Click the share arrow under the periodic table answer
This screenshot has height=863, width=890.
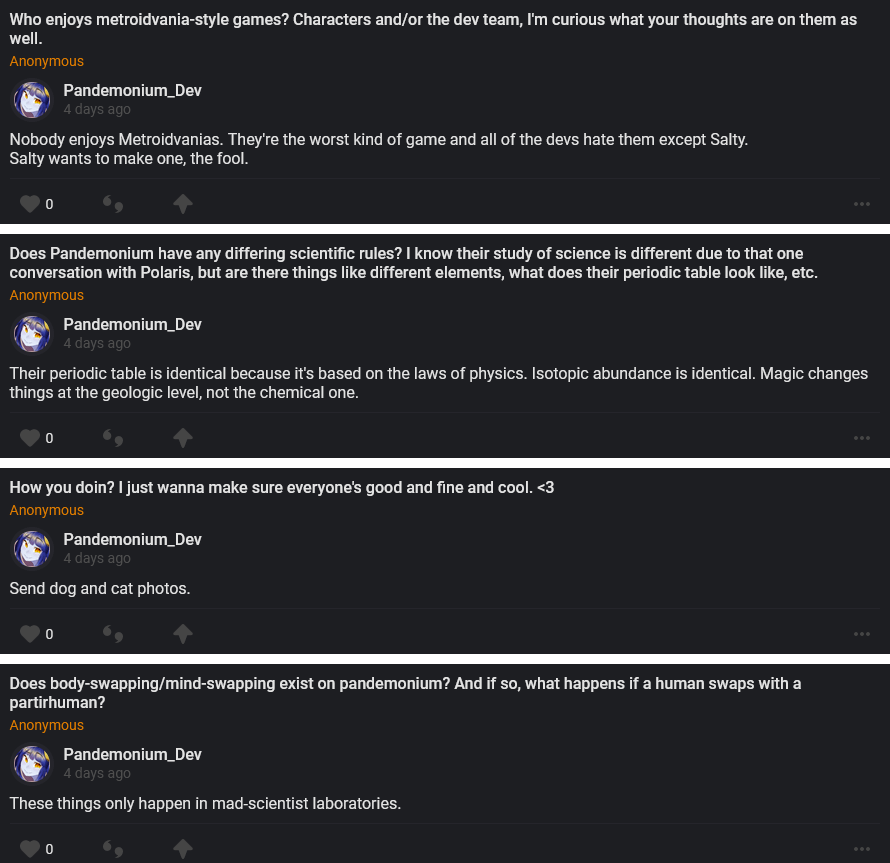coord(182,438)
